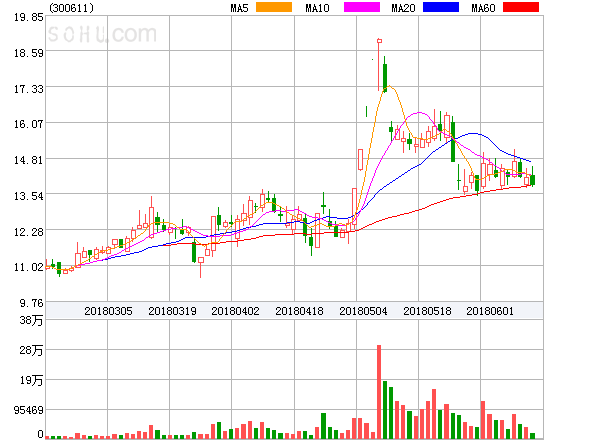
Task: Click the 38万 volume axis label
Action: [31, 320]
